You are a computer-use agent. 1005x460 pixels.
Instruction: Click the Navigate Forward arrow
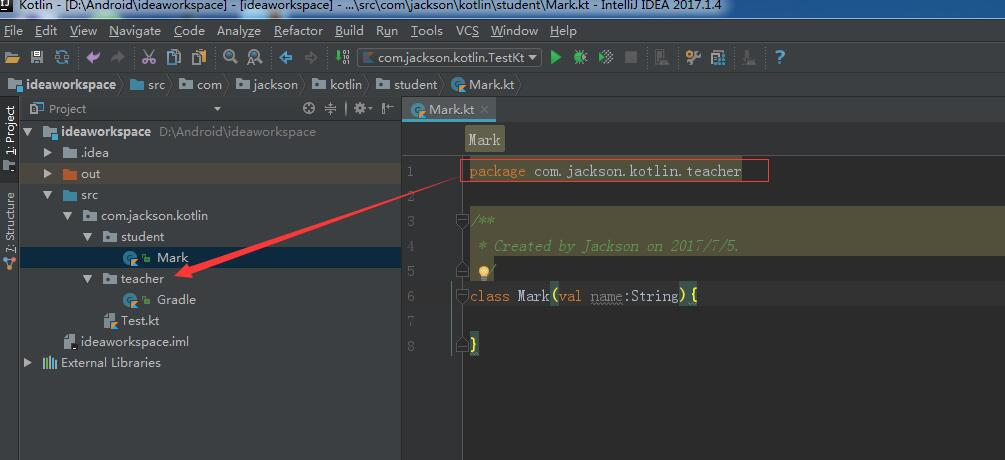pyautogui.click(x=311, y=58)
